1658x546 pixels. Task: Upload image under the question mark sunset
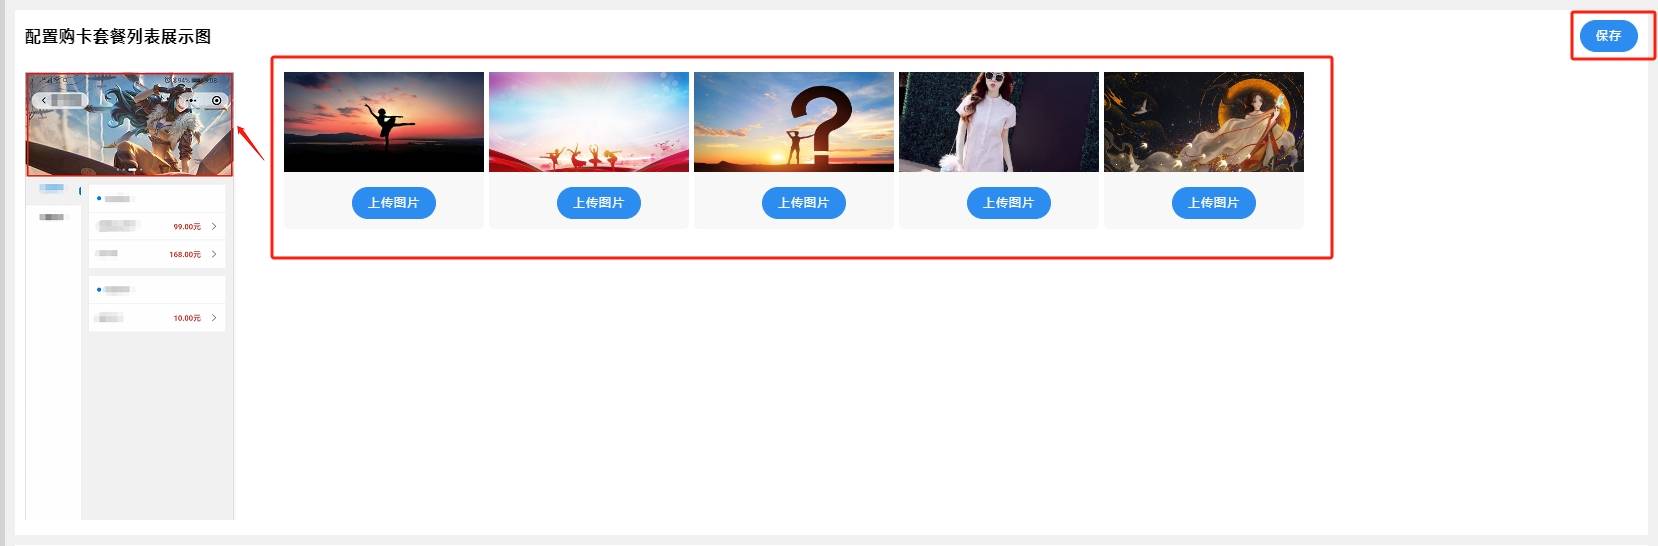pos(803,203)
